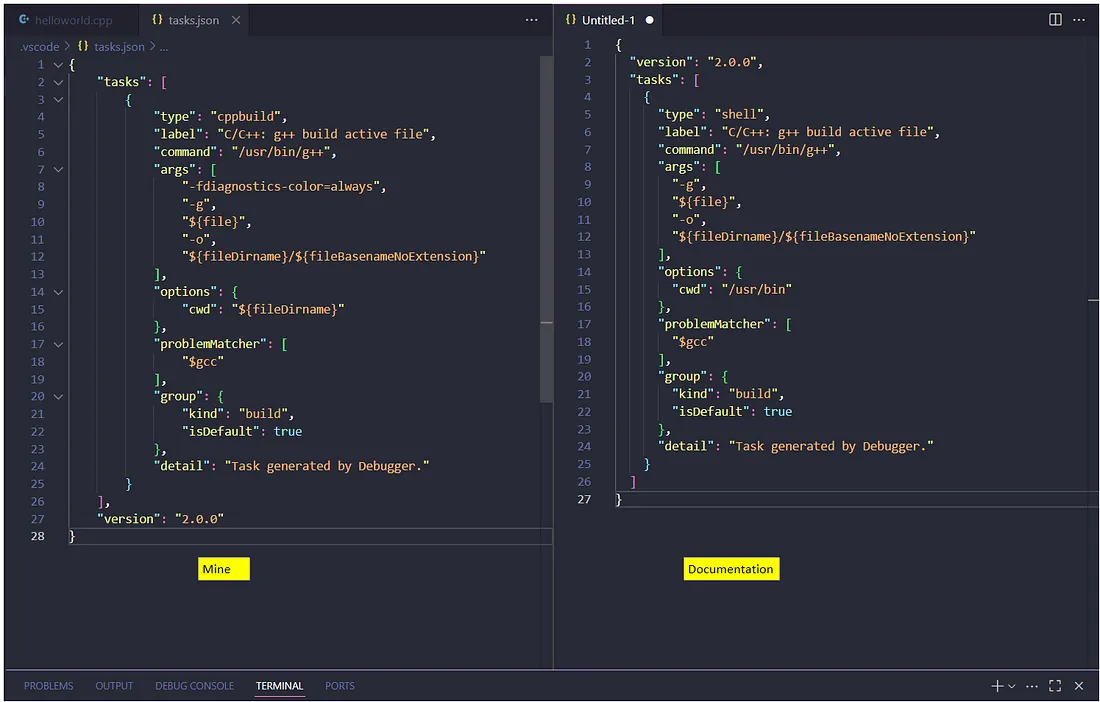Split the right editor with the split icon
Viewport: 1100px width, 702px height.
coord(1054,20)
